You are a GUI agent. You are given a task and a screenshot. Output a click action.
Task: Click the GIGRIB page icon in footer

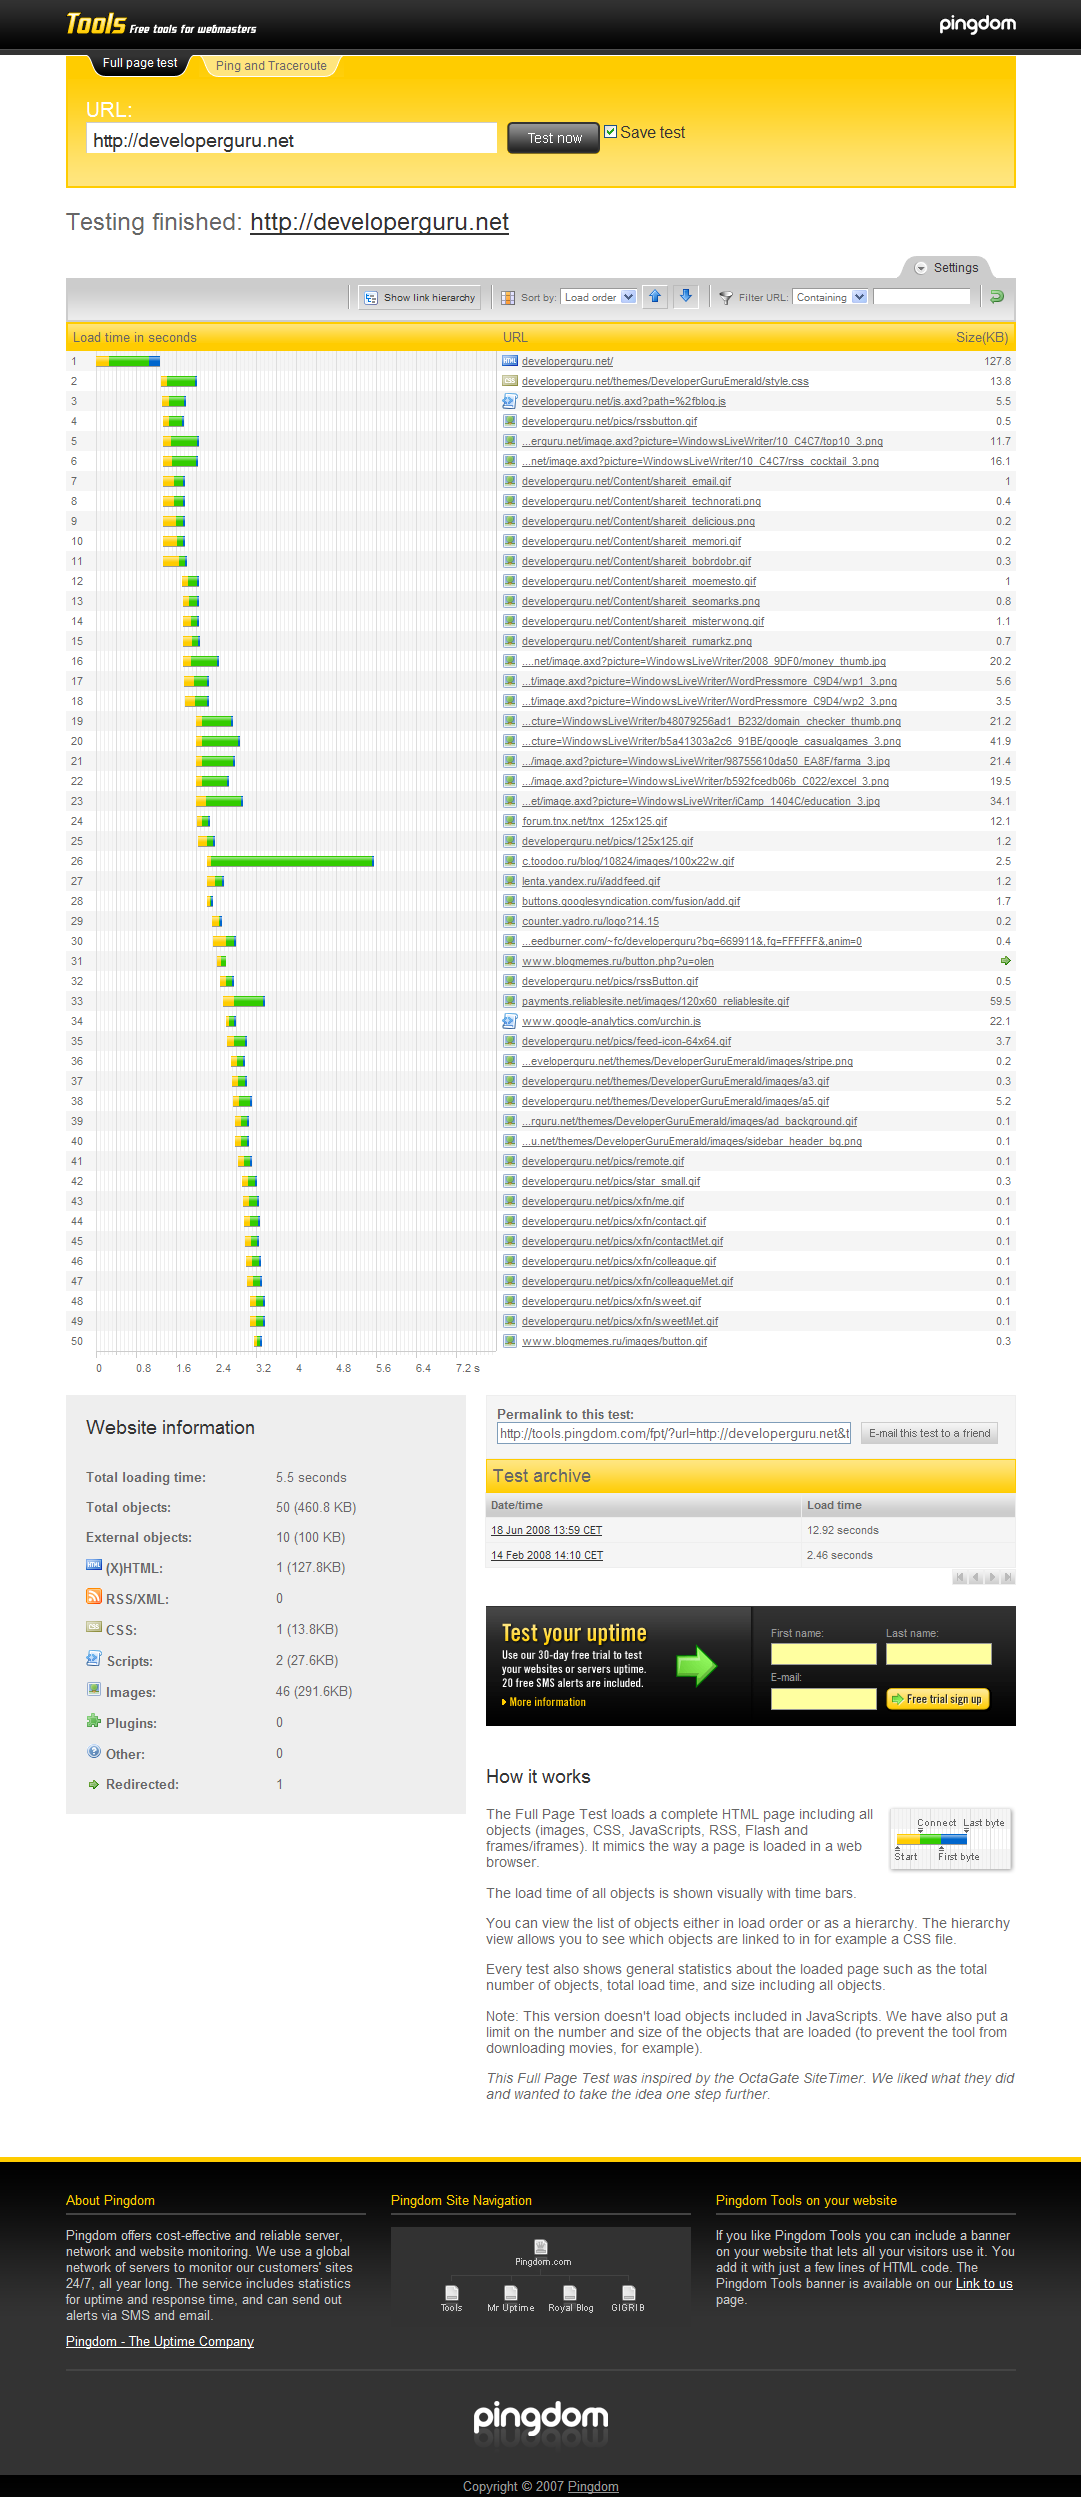point(628,2294)
